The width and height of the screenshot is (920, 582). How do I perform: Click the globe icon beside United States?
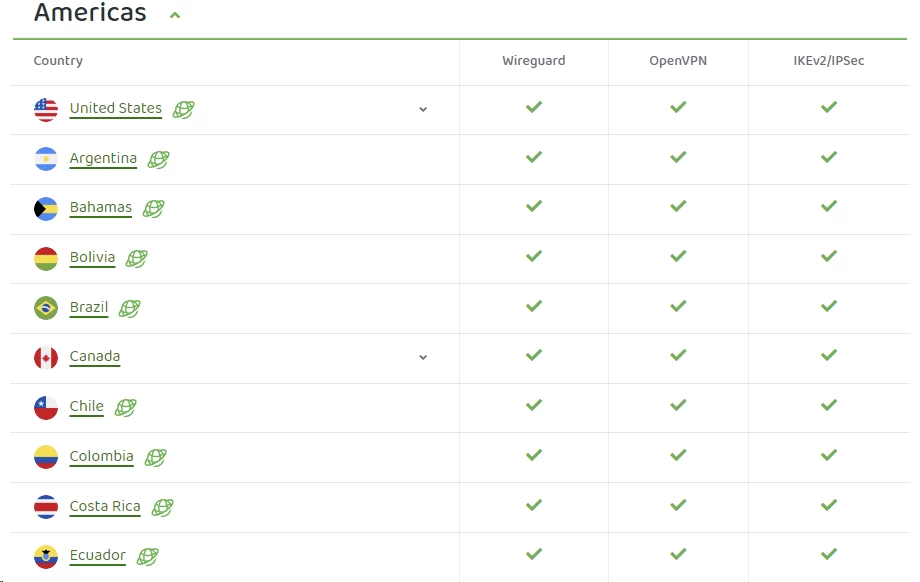pos(184,109)
